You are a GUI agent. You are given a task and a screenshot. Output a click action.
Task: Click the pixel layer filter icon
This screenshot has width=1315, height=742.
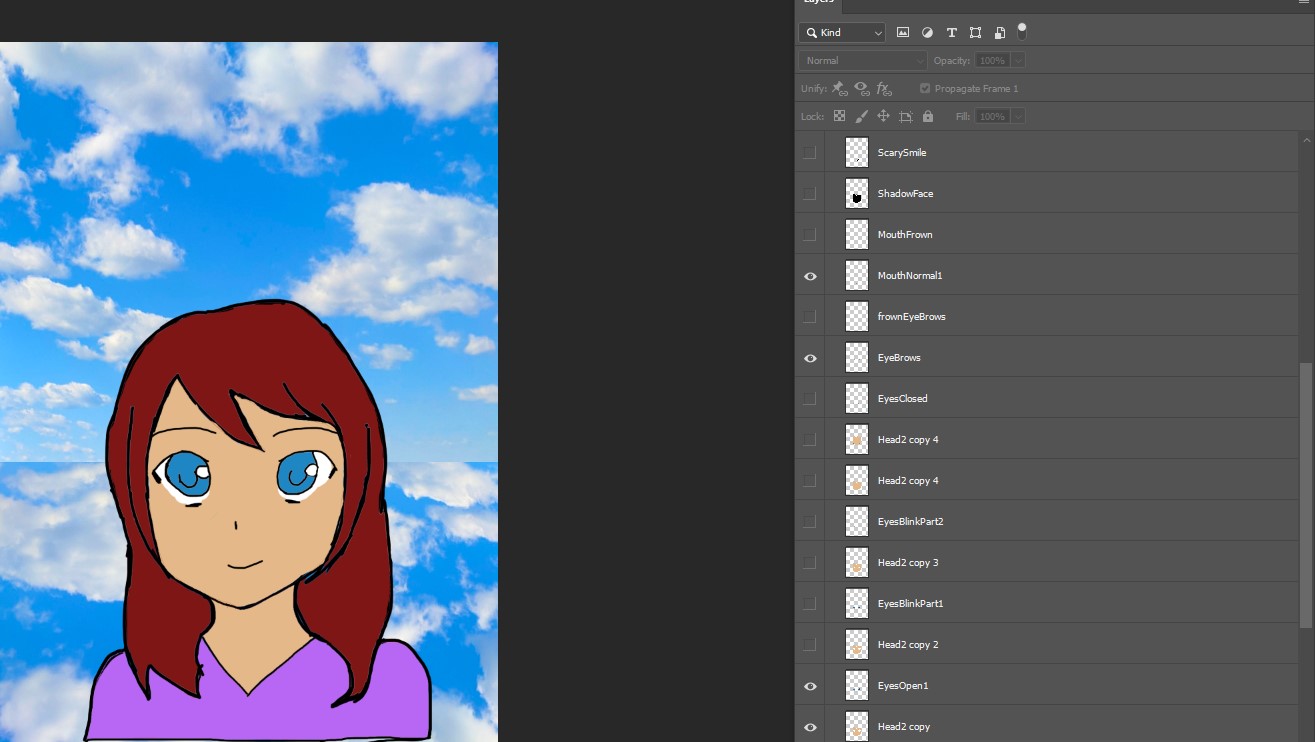[903, 33]
